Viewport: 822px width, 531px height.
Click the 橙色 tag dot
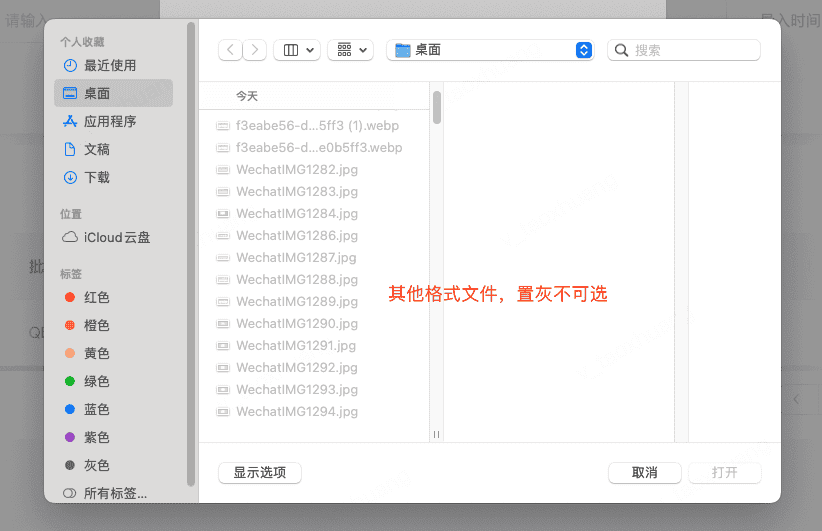[x=70, y=326]
